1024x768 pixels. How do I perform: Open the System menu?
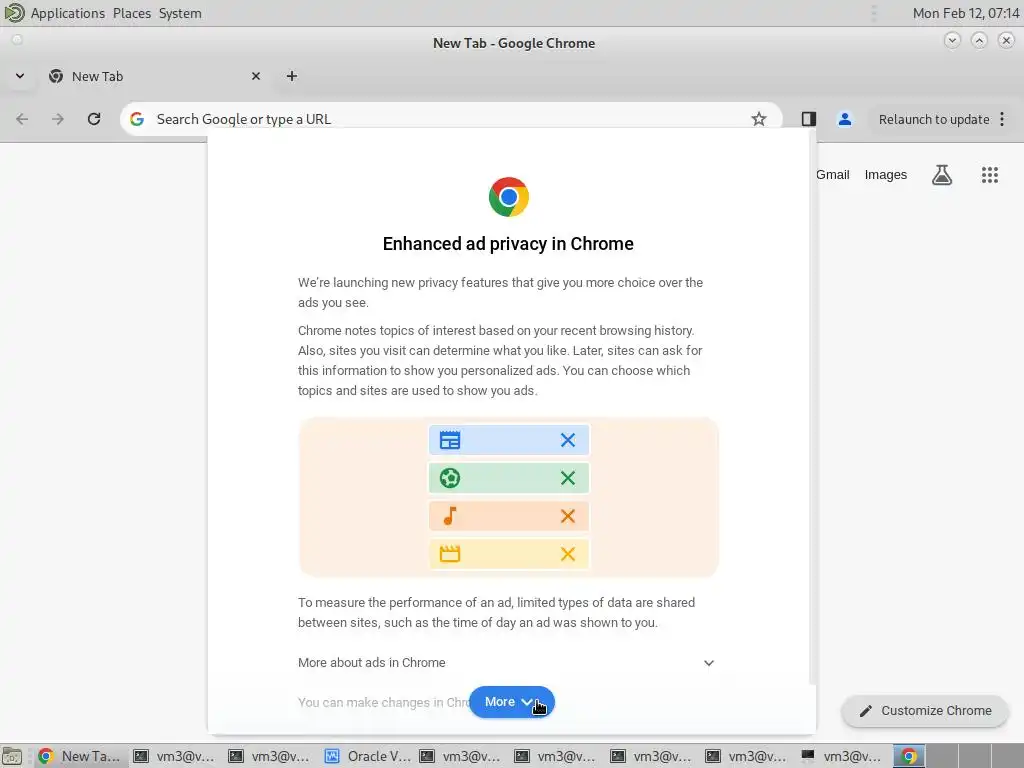(180, 13)
